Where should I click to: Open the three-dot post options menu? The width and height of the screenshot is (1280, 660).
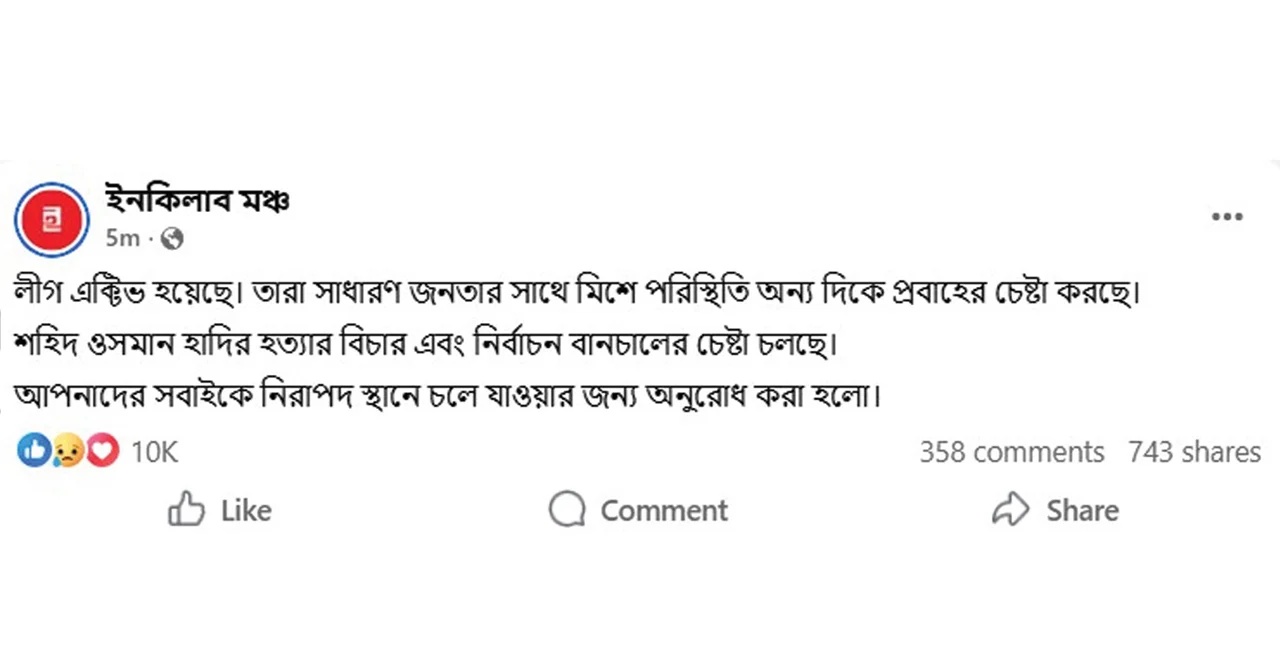click(x=1227, y=217)
